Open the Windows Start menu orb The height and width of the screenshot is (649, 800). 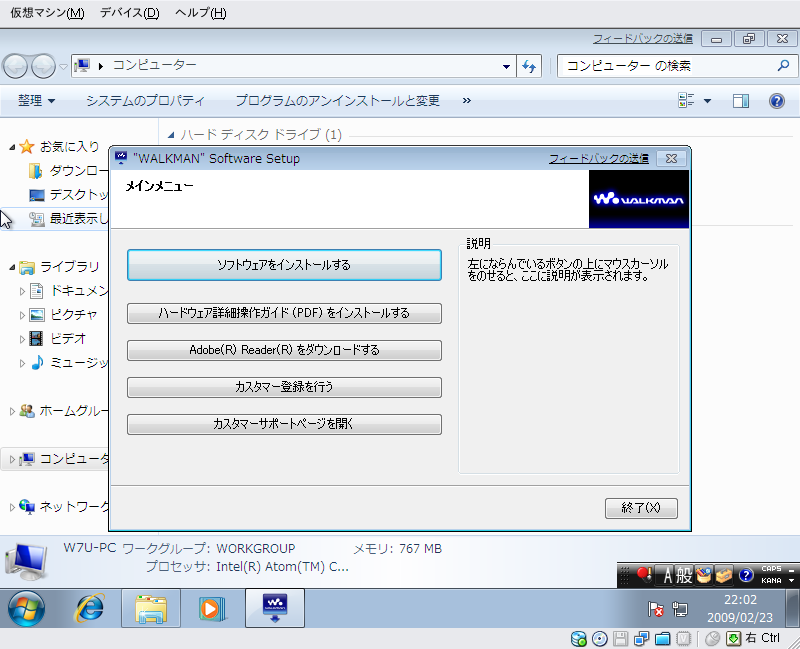pos(26,608)
